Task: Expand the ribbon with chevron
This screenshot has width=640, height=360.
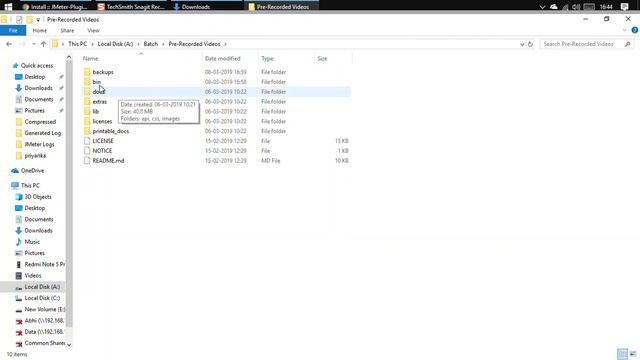Action: coord(624,30)
